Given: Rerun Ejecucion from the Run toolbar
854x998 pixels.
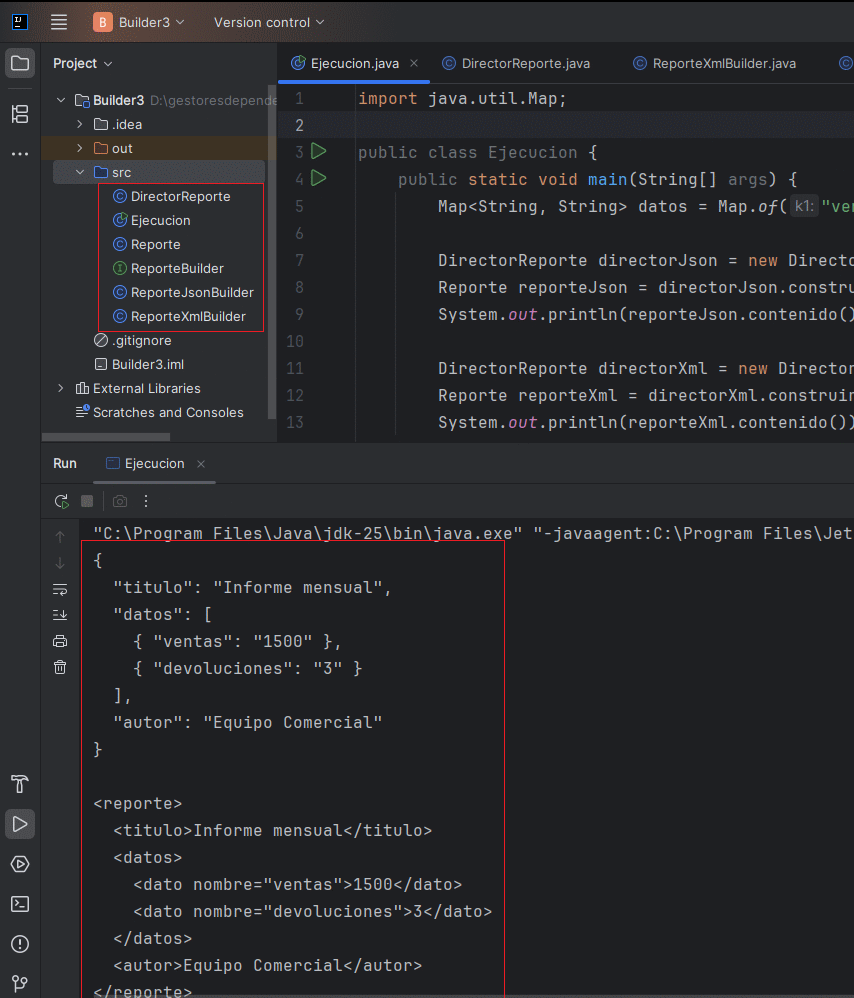Looking at the screenshot, I should tap(61, 501).
